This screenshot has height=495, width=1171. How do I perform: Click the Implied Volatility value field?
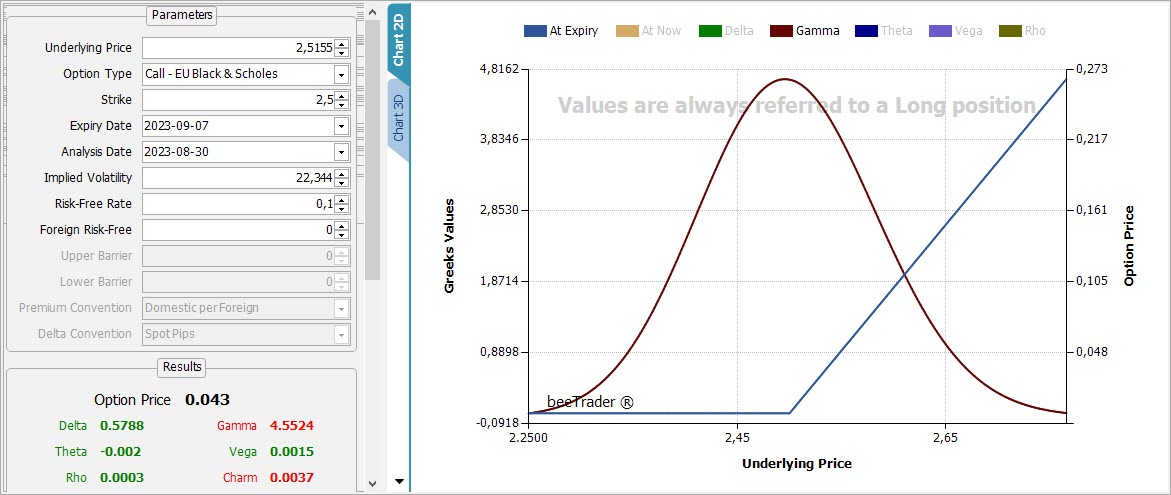tap(238, 178)
